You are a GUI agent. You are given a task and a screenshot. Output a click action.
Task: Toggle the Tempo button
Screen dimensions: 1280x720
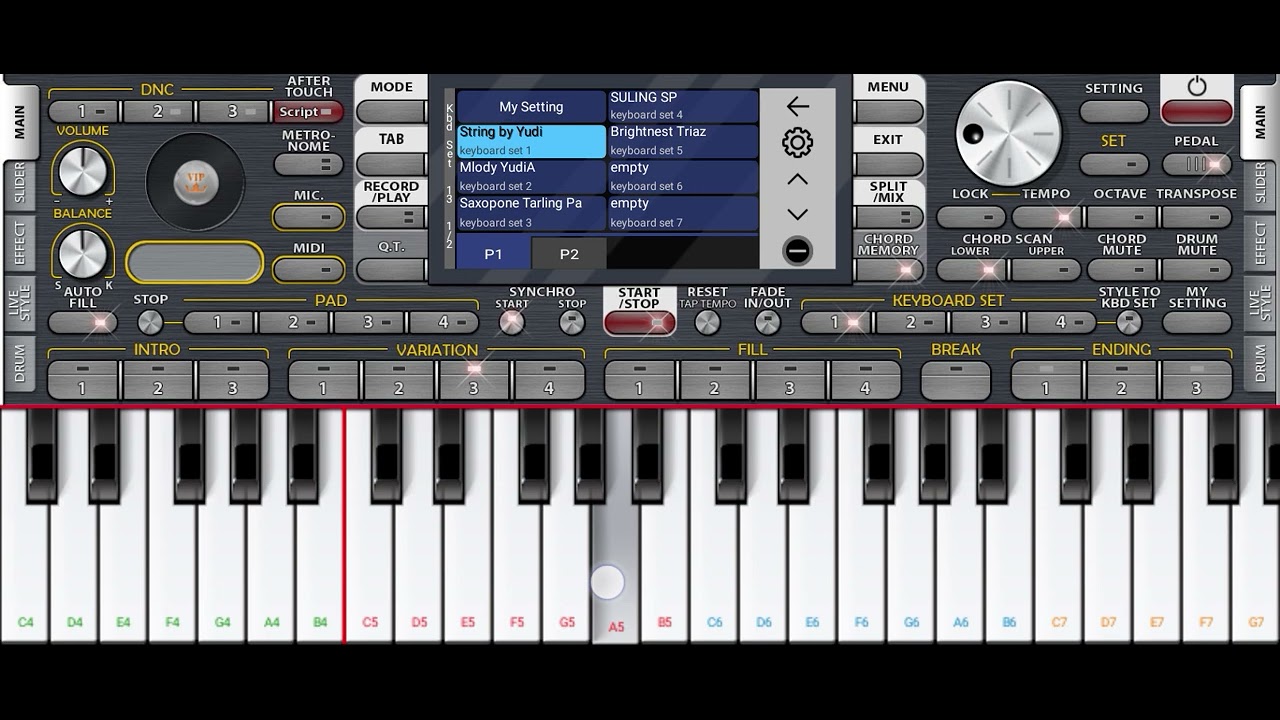coord(1046,217)
